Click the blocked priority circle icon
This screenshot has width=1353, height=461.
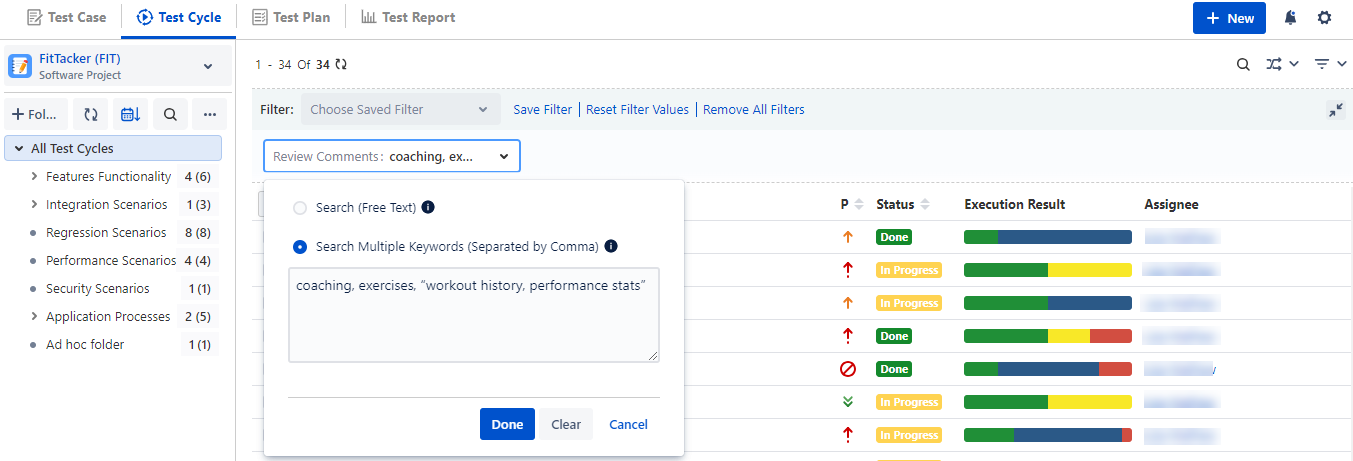pyautogui.click(x=848, y=369)
